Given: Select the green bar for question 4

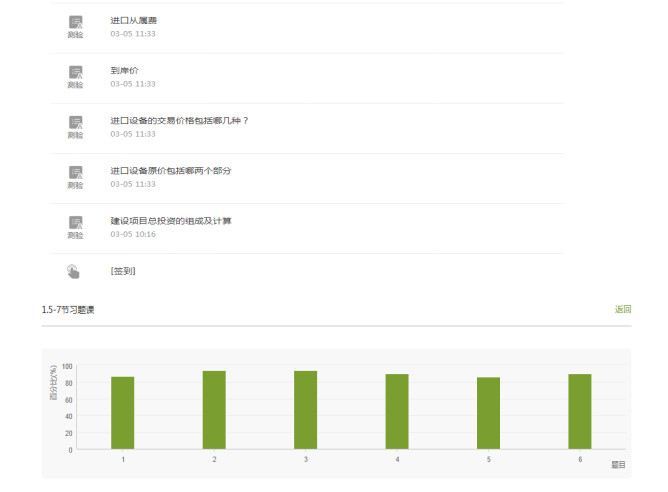Looking at the screenshot, I should (x=397, y=412).
